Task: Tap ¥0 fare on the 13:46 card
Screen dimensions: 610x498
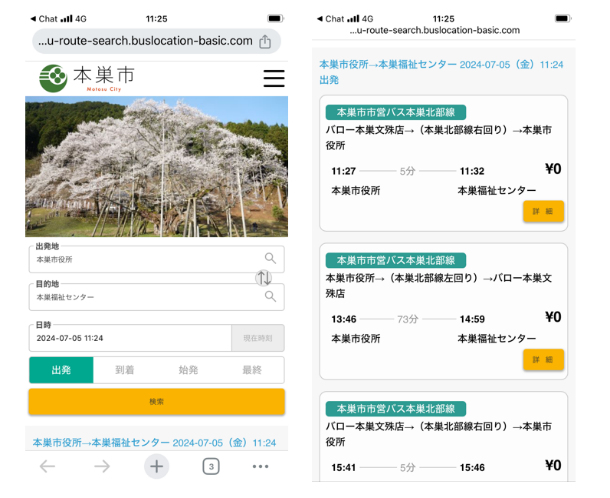Action: [x=553, y=317]
